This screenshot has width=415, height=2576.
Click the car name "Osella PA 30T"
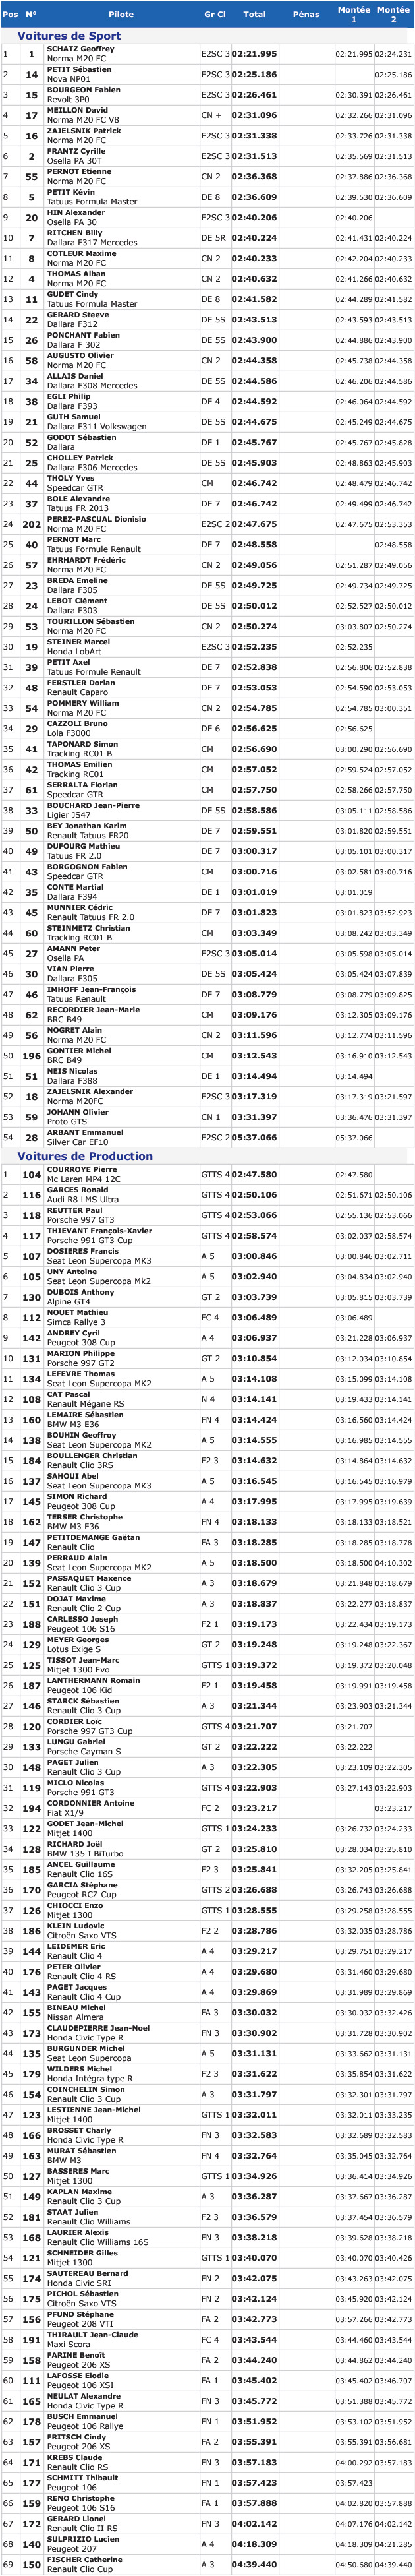click(74, 161)
